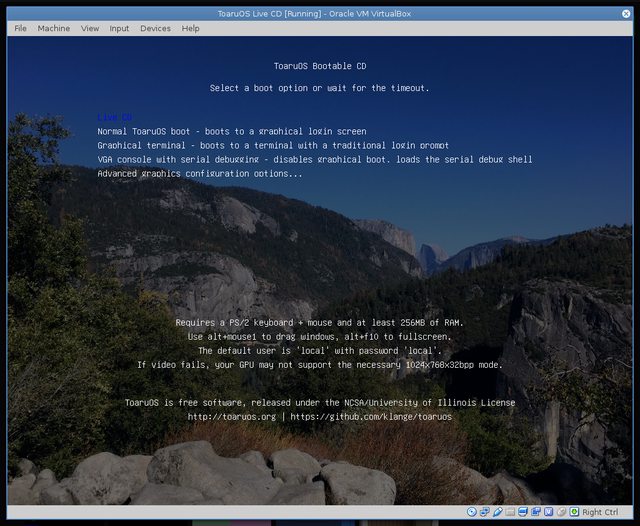Close the VirtualBox VM window
This screenshot has height=526, width=640.
point(626,13)
